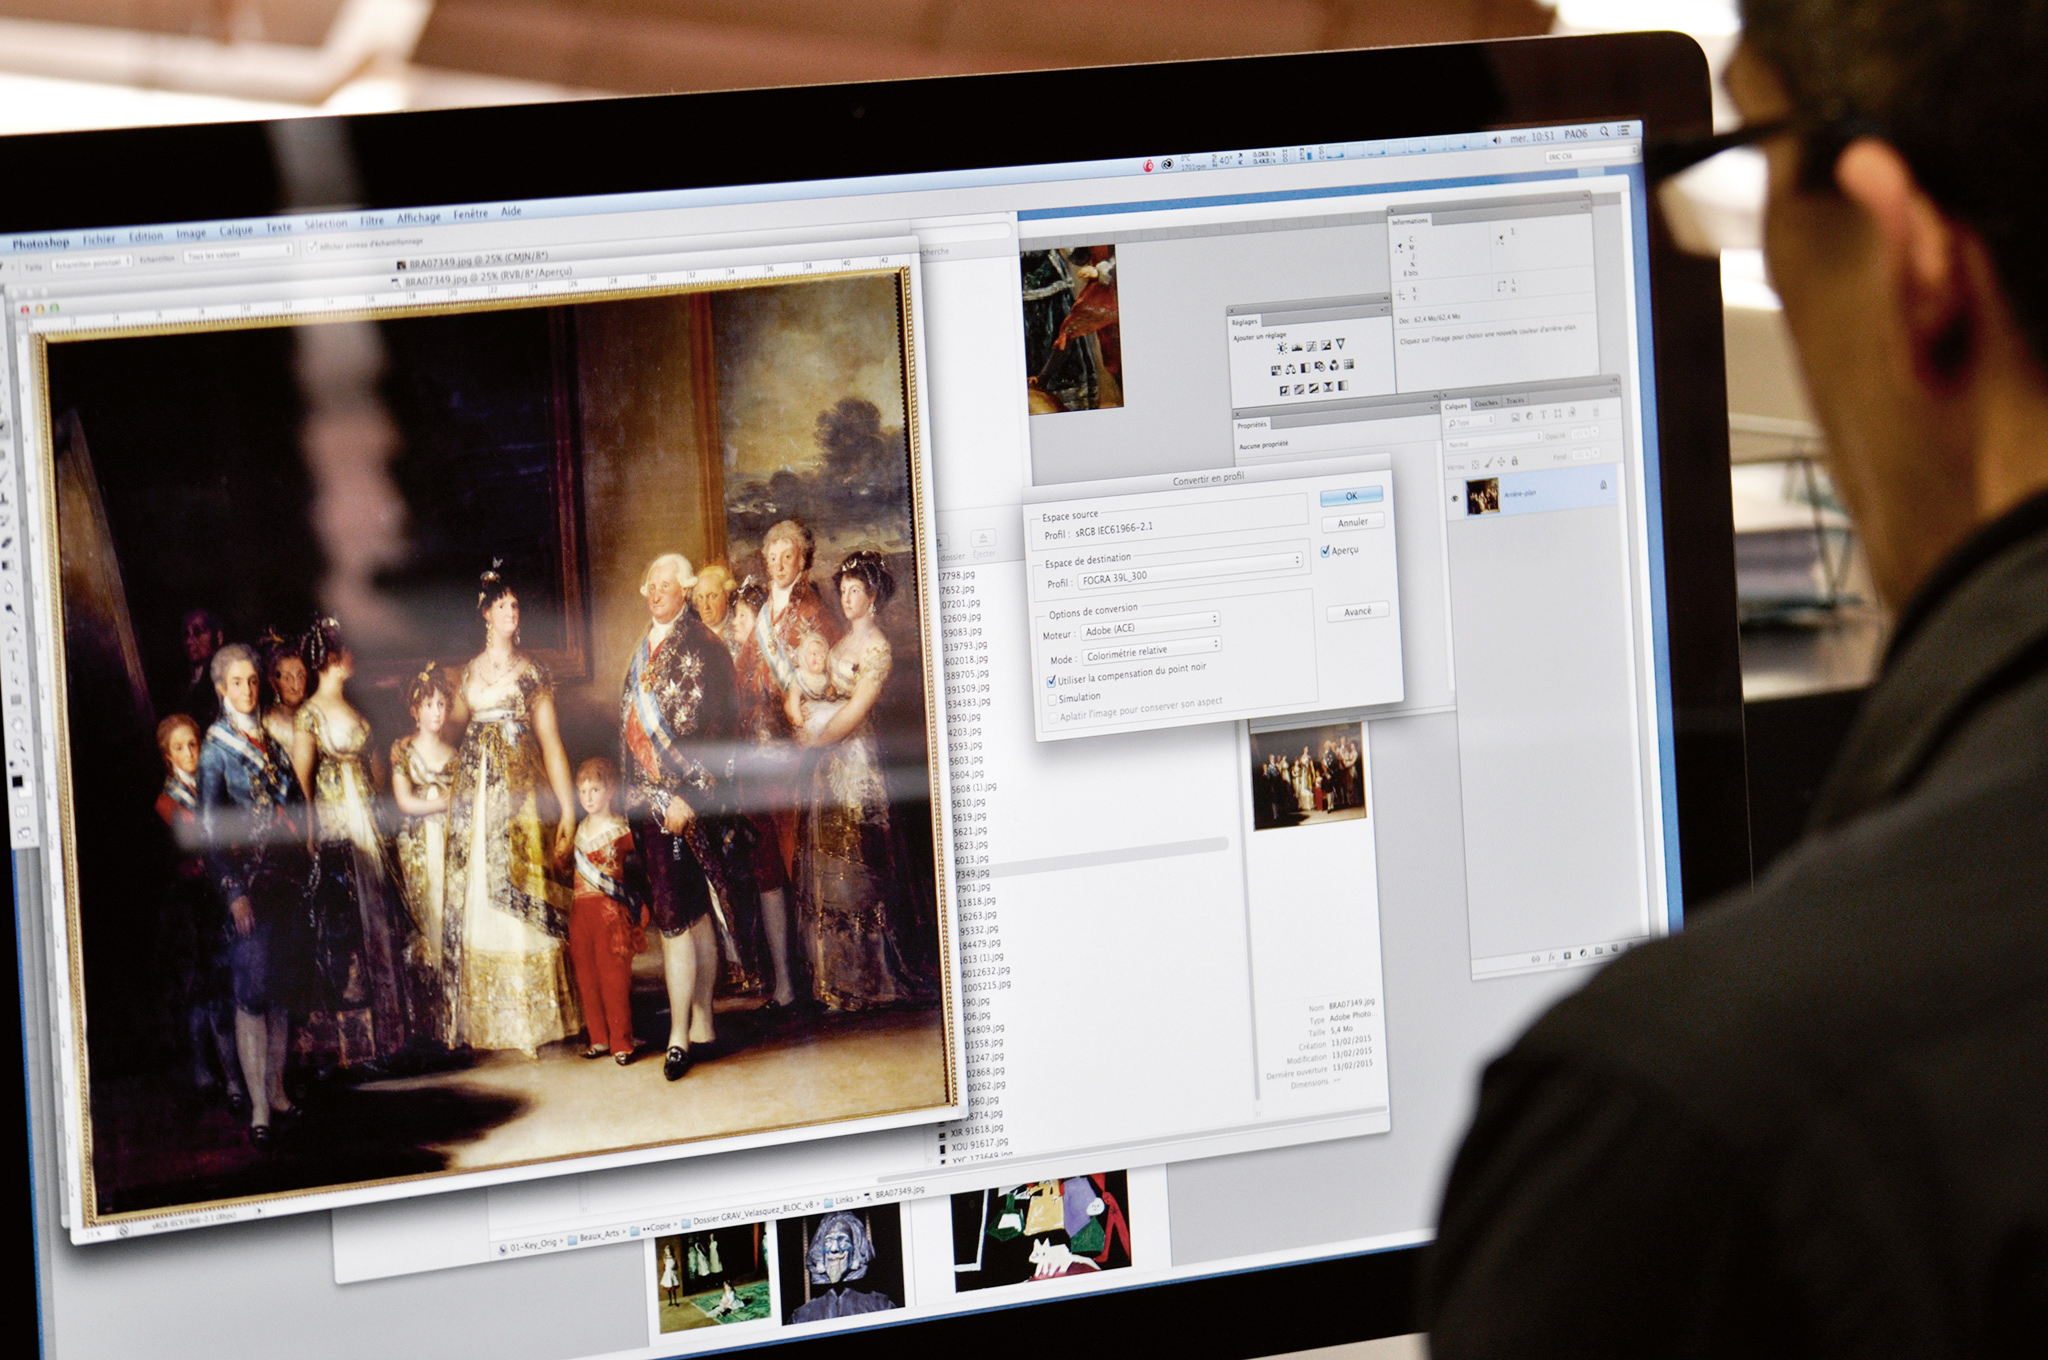2048x1360 pixels.
Task: Add an Invert adjustment in Réglages
Action: [1285, 391]
